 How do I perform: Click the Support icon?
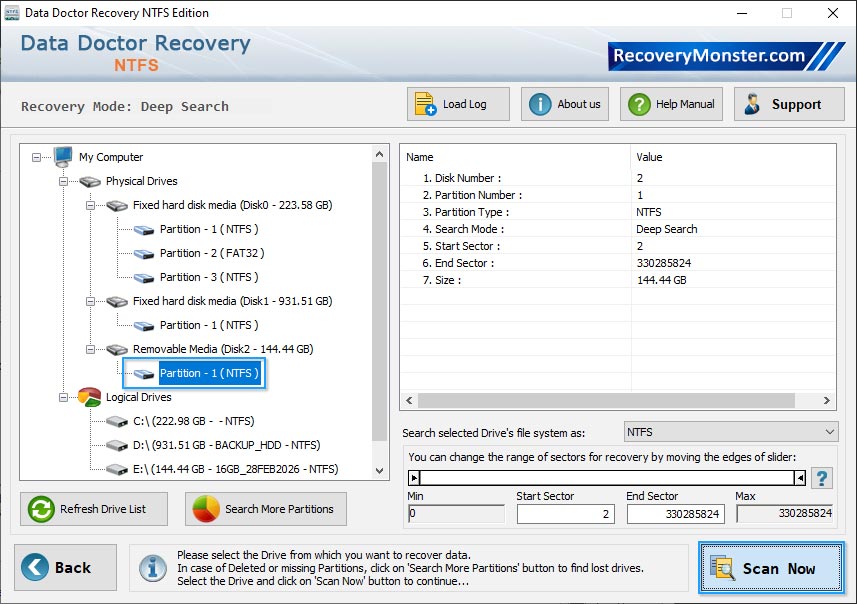tap(752, 103)
